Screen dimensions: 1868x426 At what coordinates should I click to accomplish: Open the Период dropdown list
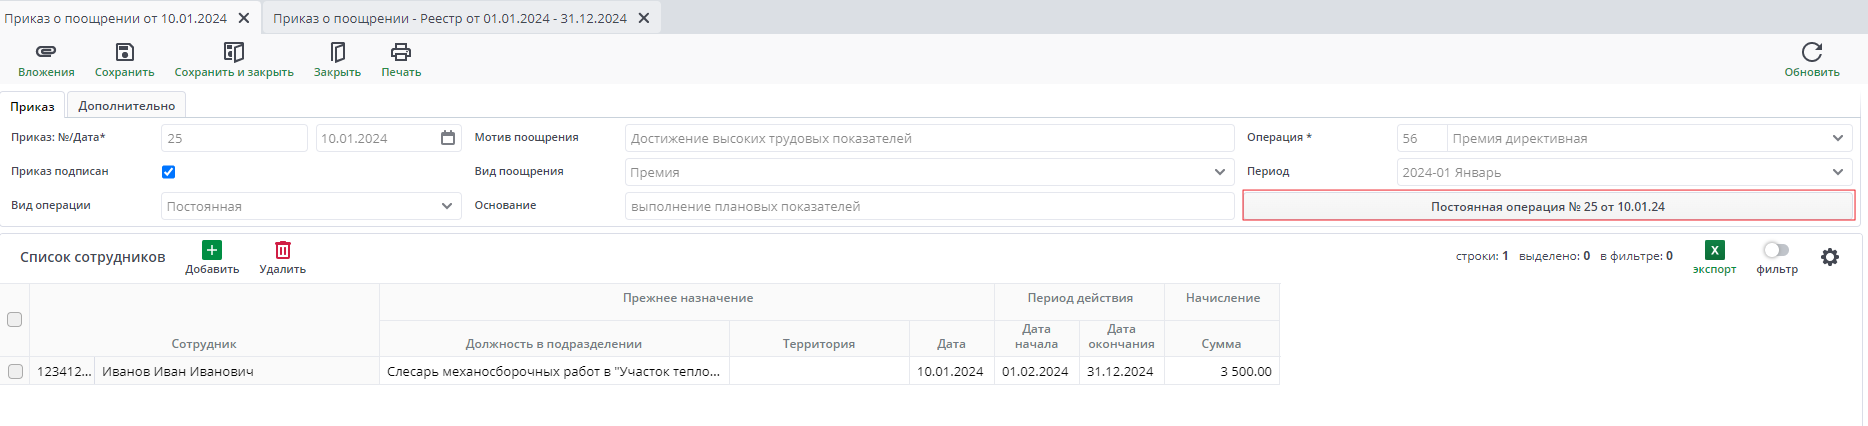(1837, 172)
